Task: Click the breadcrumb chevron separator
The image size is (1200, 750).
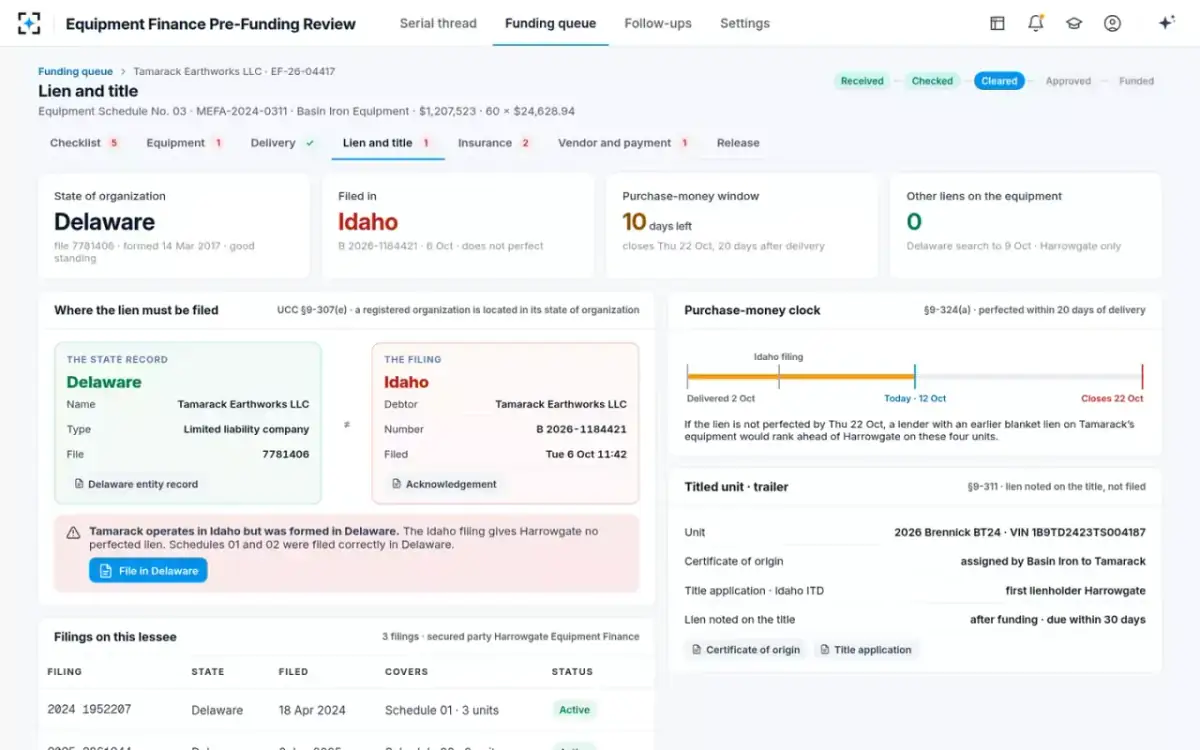Action: [123, 72]
